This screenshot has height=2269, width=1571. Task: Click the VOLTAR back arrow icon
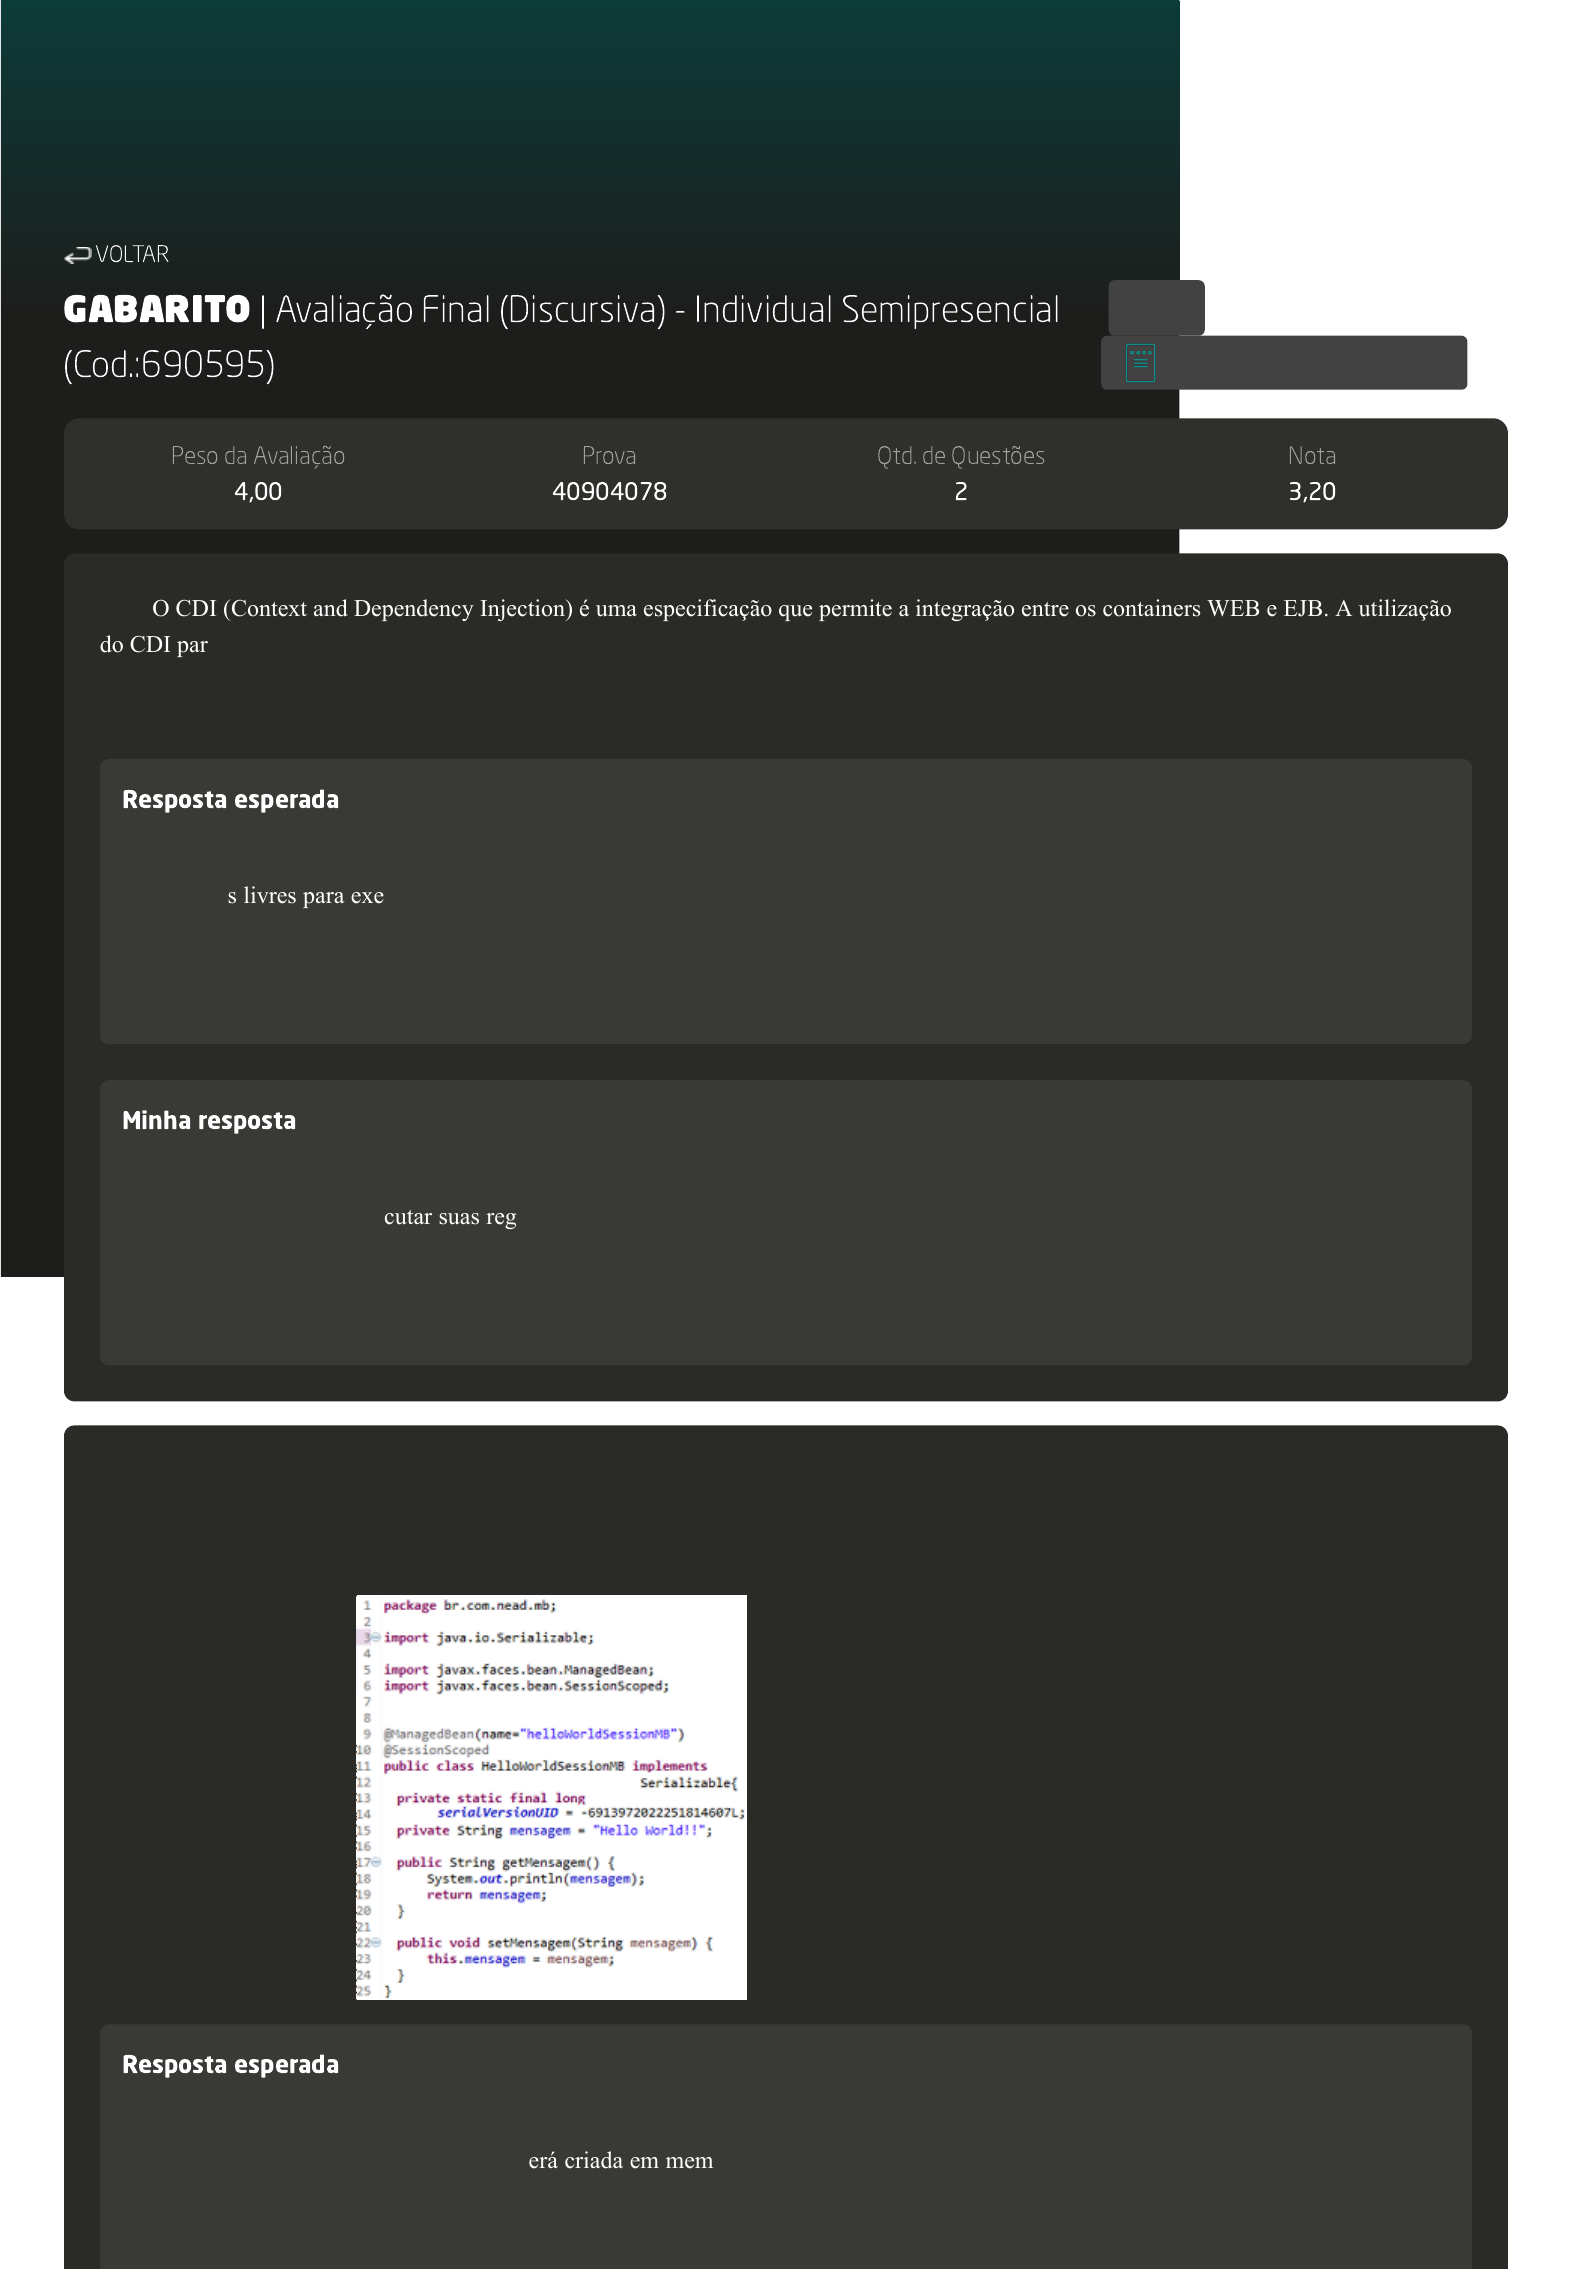(x=77, y=256)
